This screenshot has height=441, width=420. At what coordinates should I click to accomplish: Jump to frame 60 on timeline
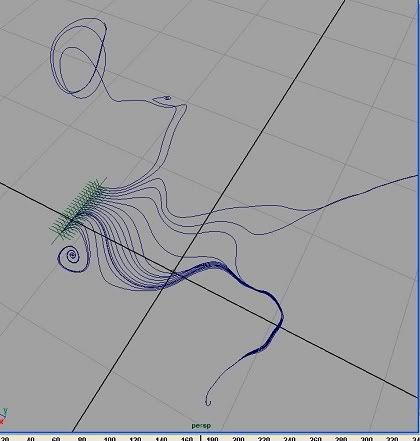[56, 439]
